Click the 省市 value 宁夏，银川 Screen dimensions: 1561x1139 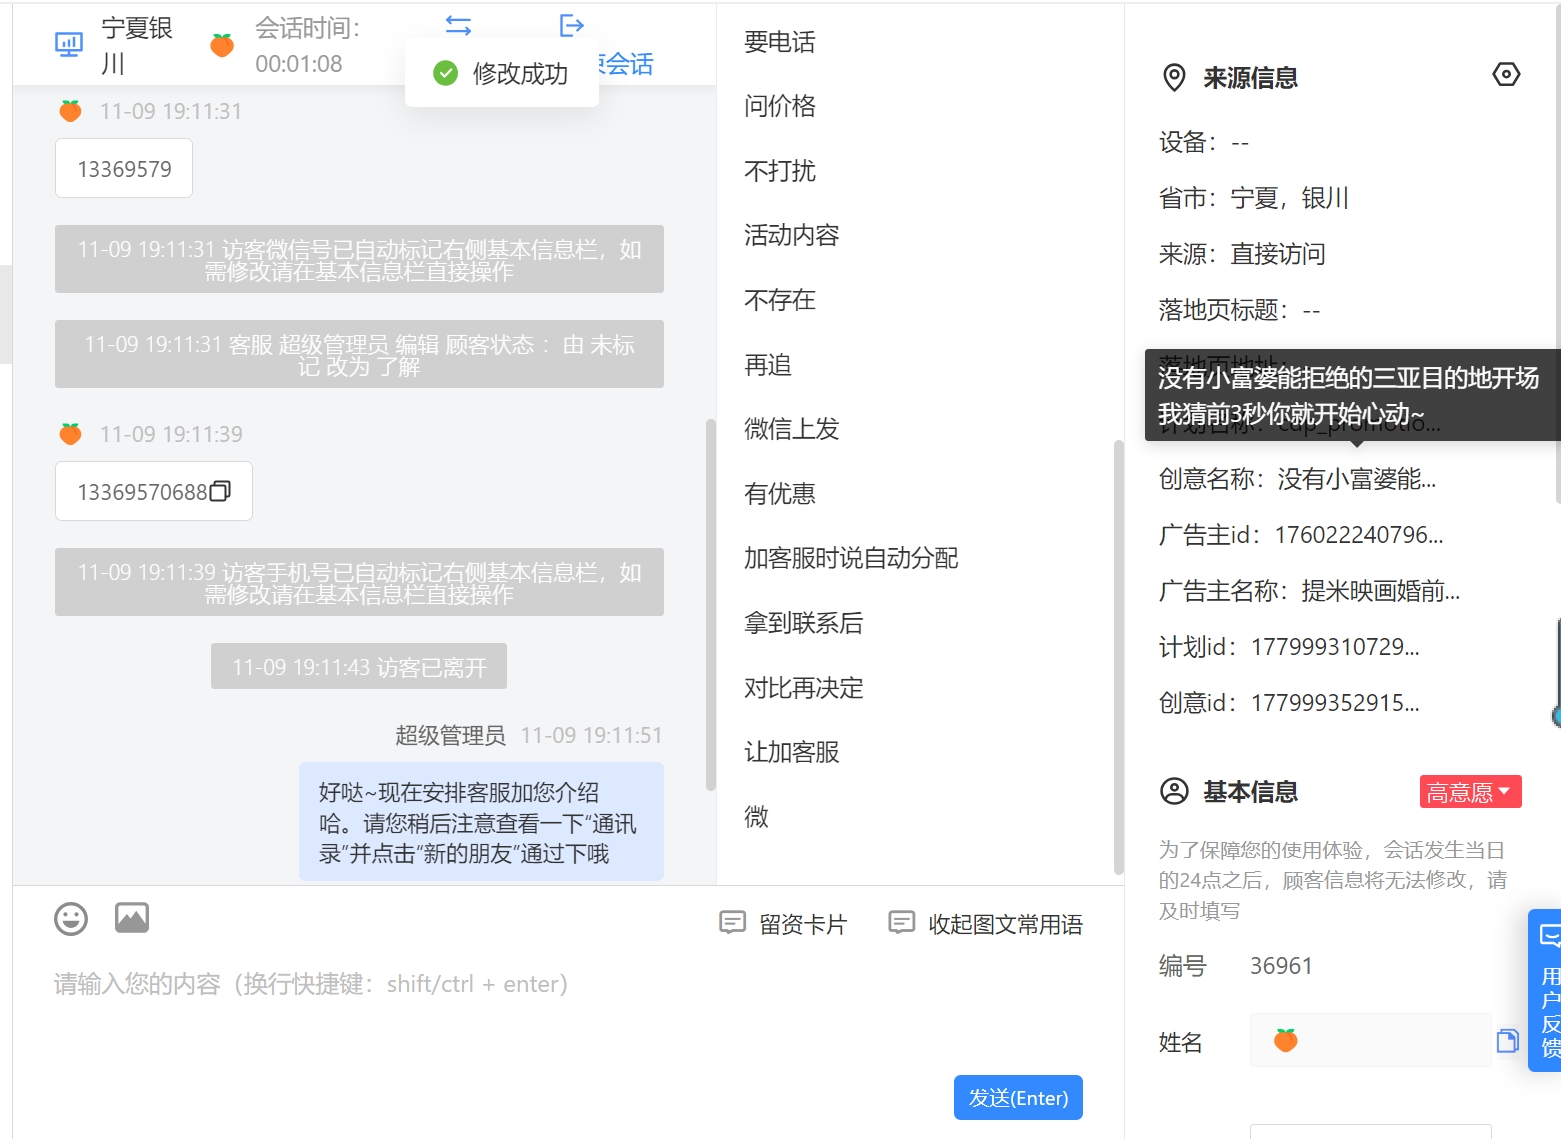pos(1290,198)
